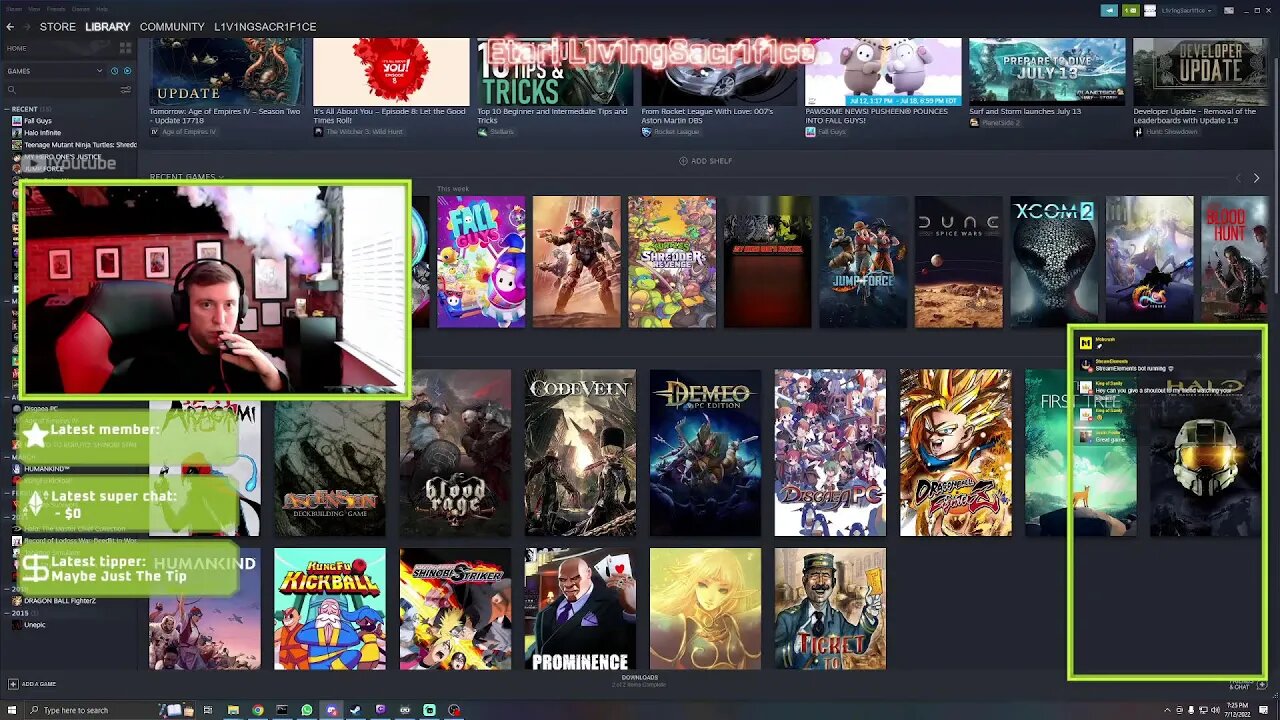
Task: Open the STORE tab
Action: point(57,27)
